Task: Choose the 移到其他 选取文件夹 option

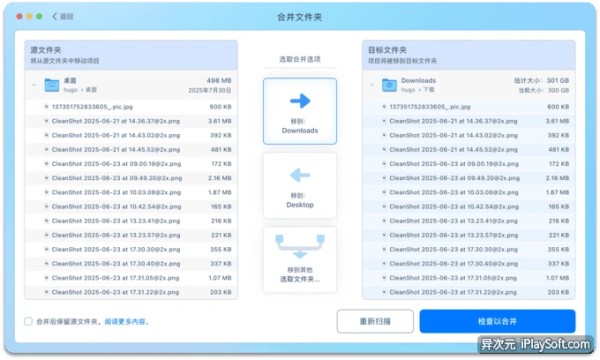Action: 300,260
